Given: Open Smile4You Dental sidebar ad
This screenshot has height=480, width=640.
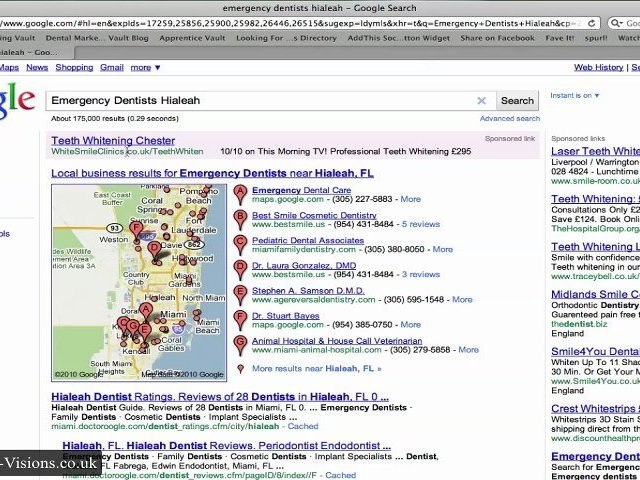Looking at the screenshot, I should (596, 351).
